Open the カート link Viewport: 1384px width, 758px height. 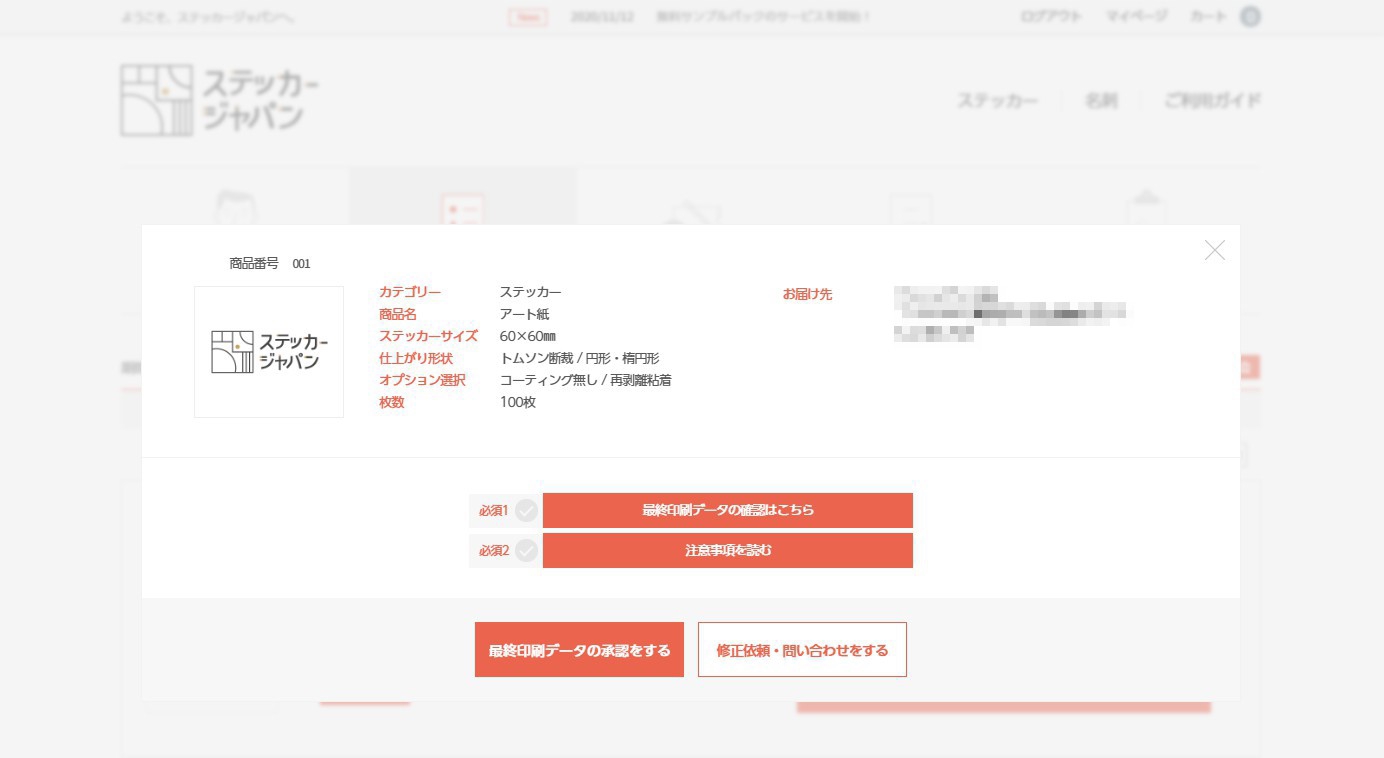[x=1208, y=17]
